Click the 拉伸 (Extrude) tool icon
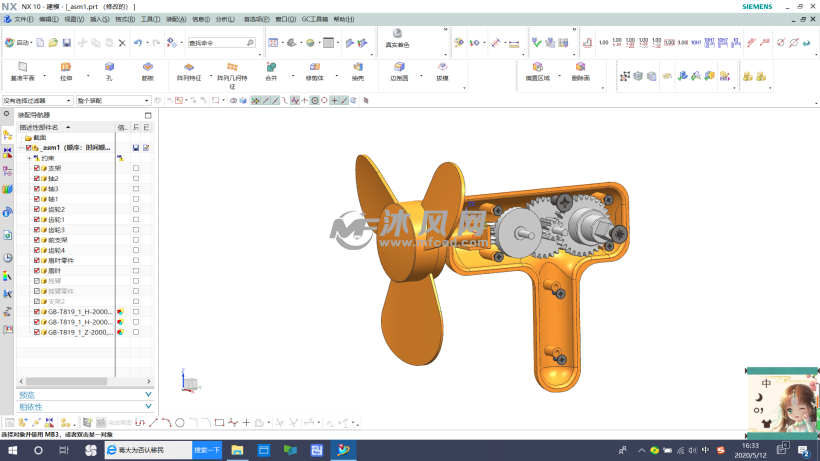The image size is (820, 461). pos(66,67)
